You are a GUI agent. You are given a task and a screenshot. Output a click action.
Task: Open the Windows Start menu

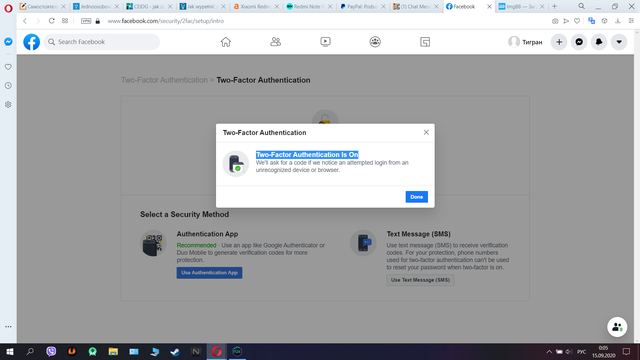pyautogui.click(x=9, y=351)
